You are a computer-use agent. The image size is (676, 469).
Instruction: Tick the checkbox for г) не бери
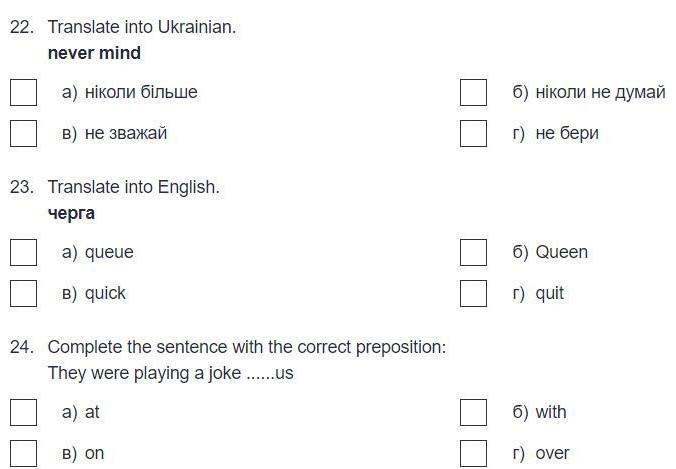tap(473, 133)
